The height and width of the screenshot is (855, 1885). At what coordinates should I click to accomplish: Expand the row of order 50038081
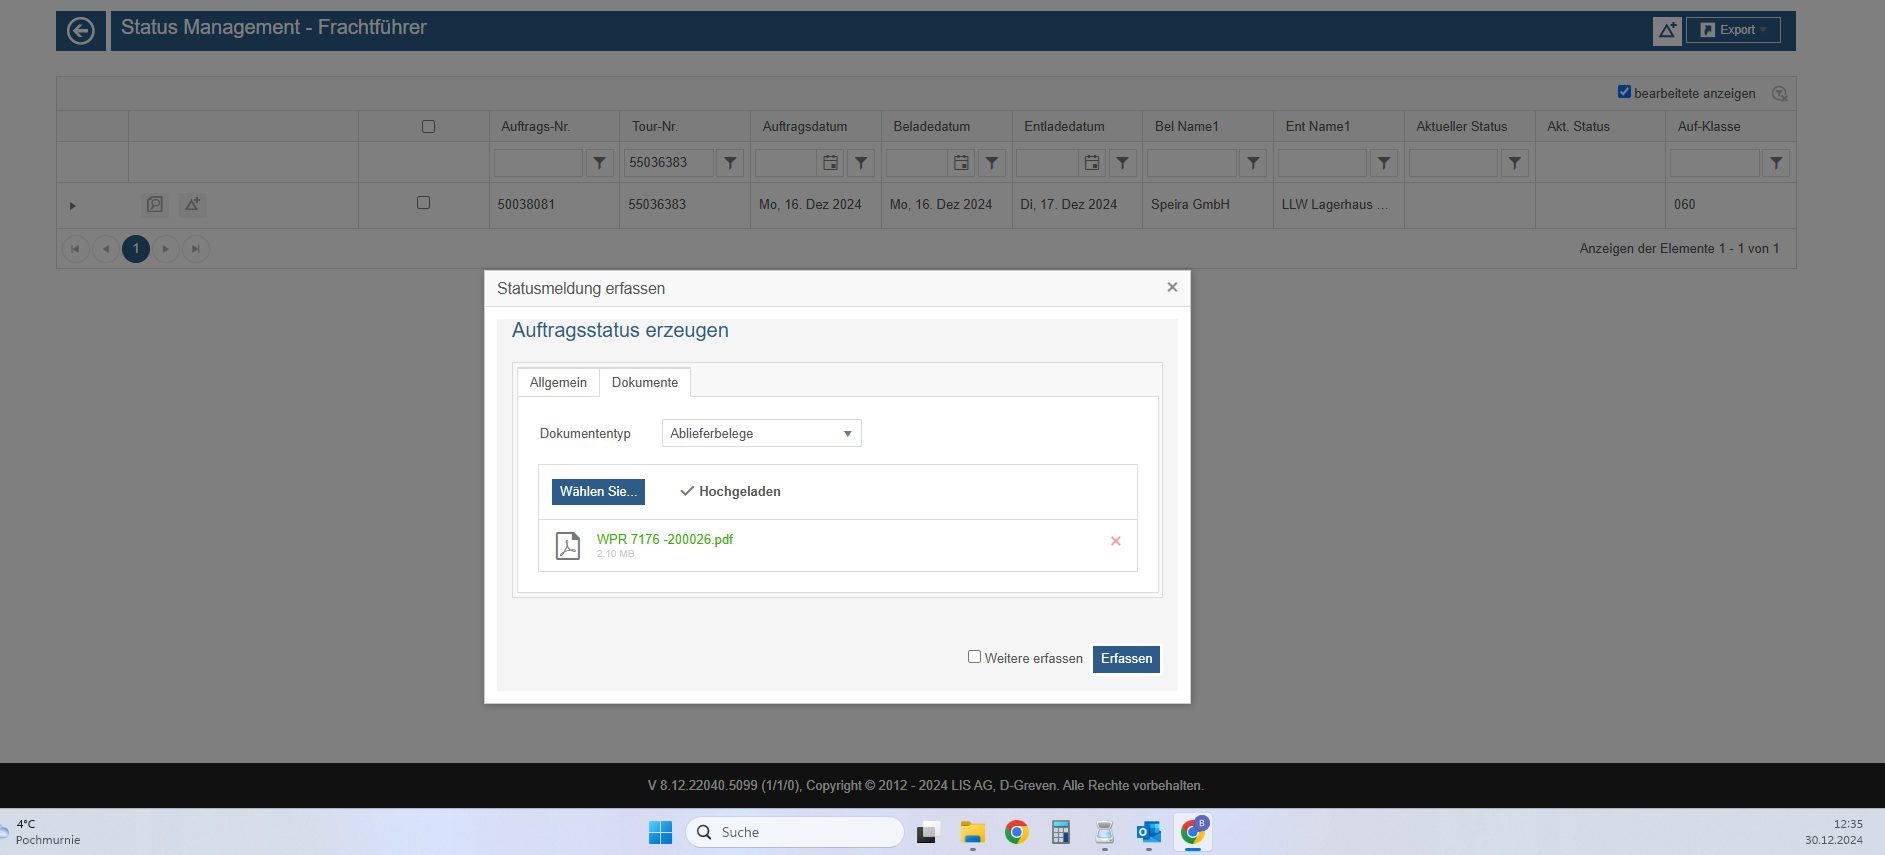click(72, 206)
